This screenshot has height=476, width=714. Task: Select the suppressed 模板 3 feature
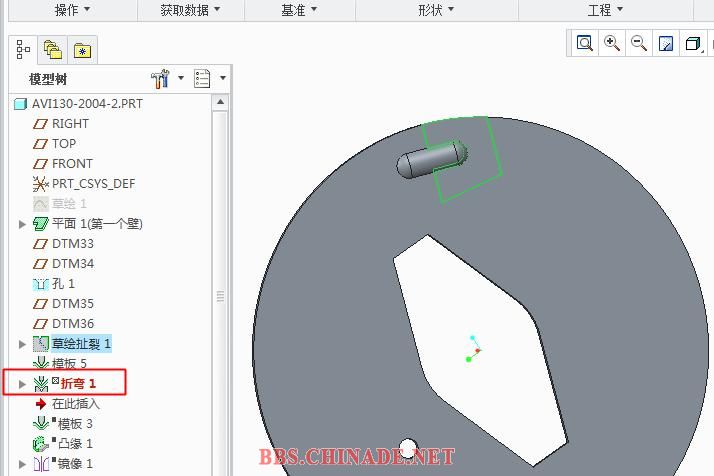coord(75,424)
